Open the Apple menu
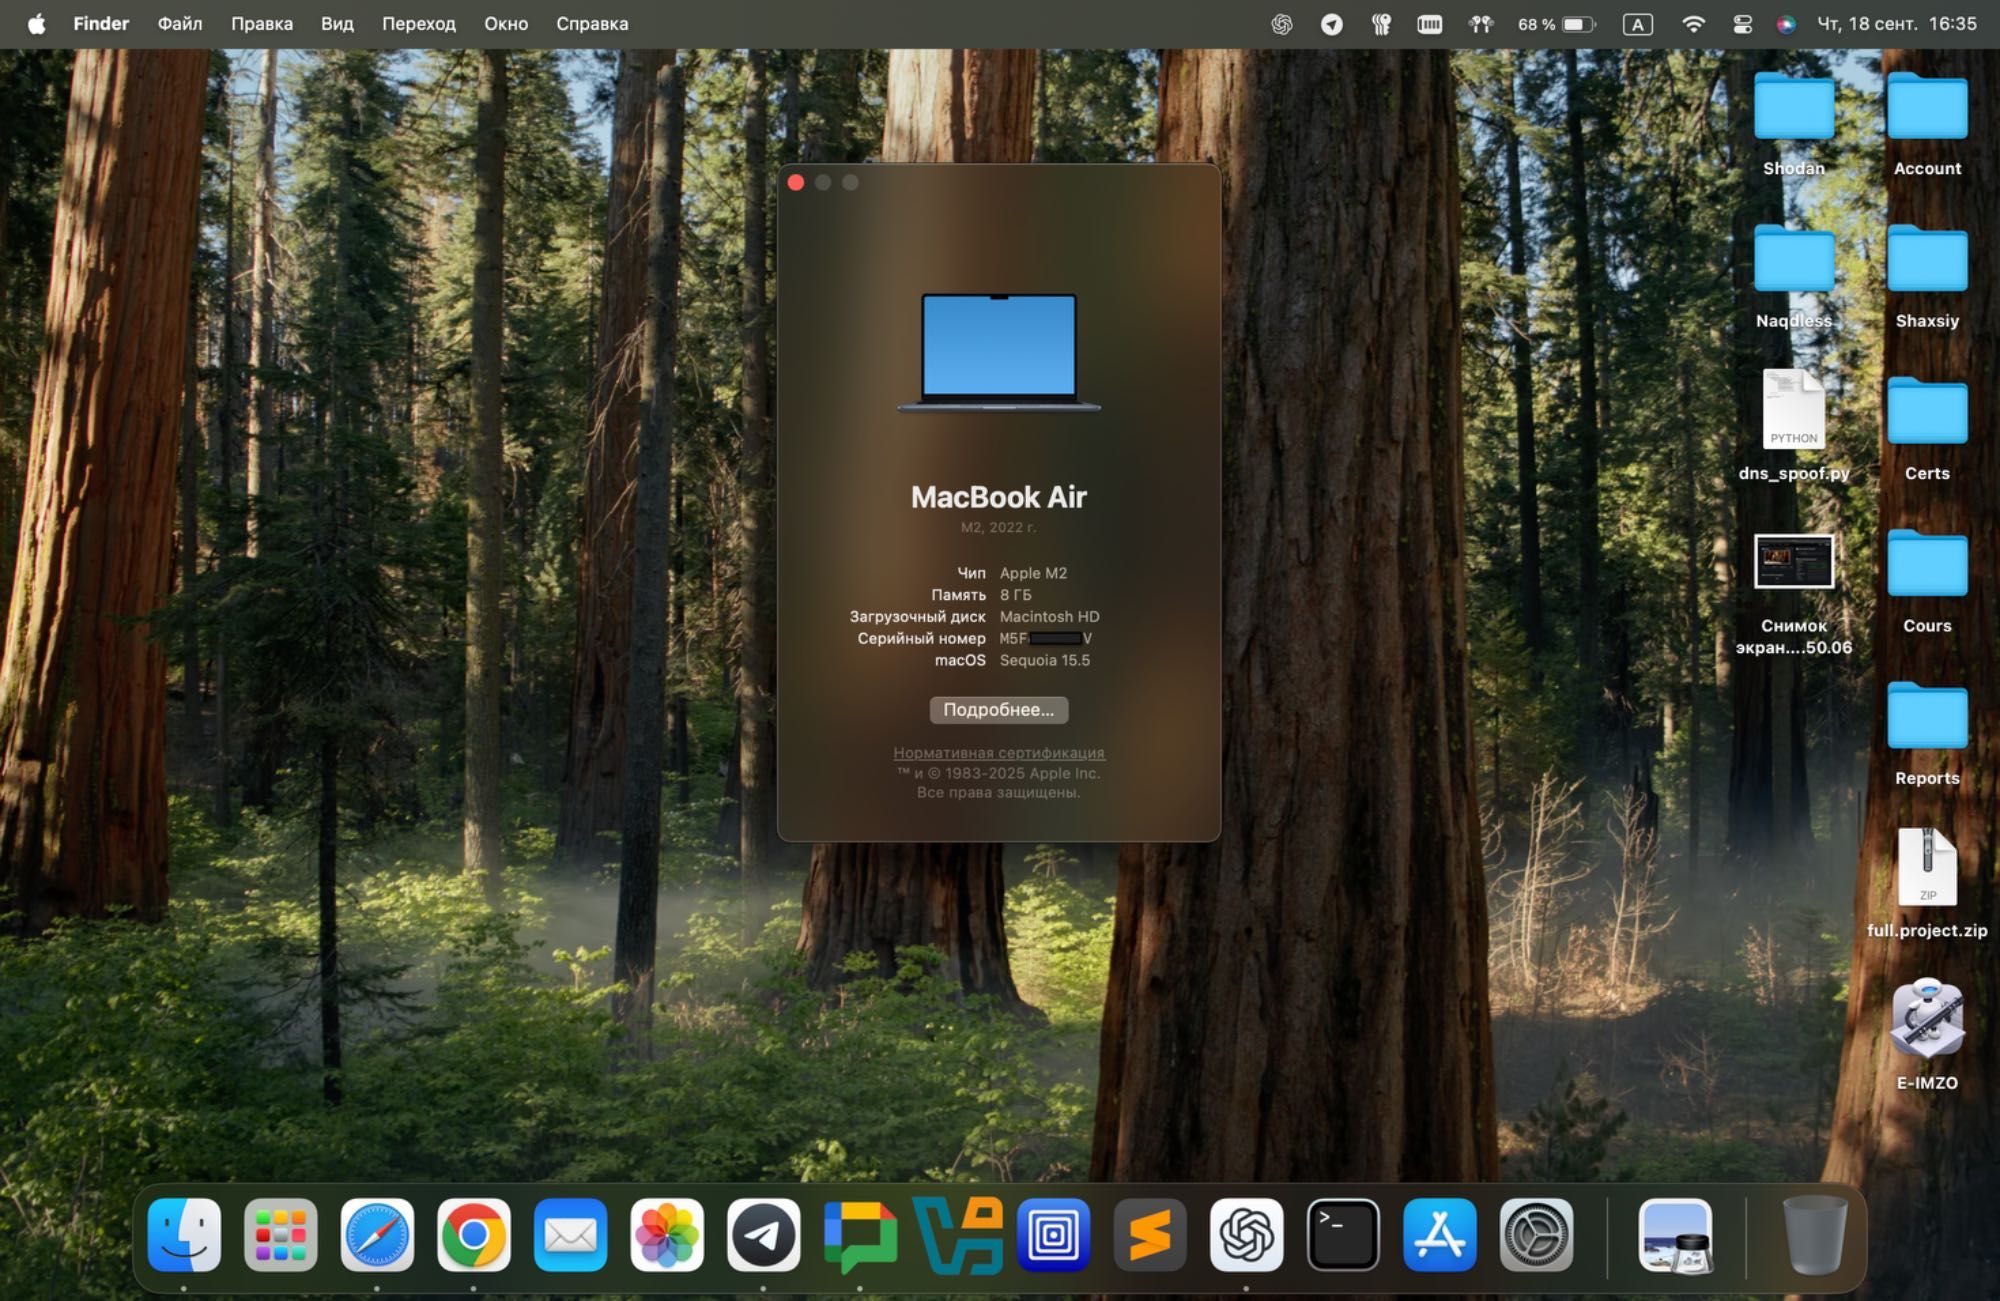The image size is (2000, 1301). pyautogui.click(x=36, y=24)
